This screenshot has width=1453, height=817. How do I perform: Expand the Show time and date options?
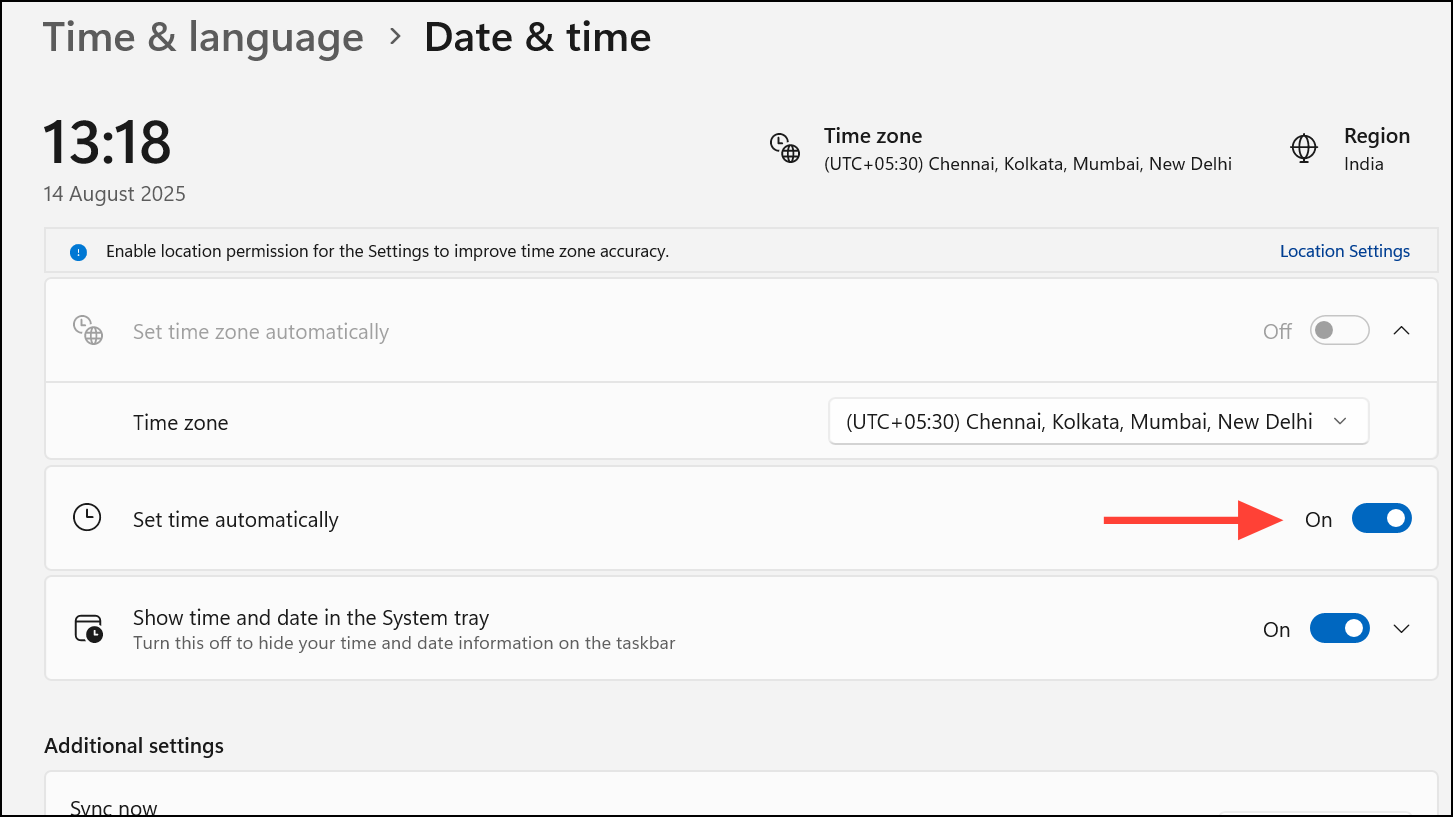pos(1402,629)
